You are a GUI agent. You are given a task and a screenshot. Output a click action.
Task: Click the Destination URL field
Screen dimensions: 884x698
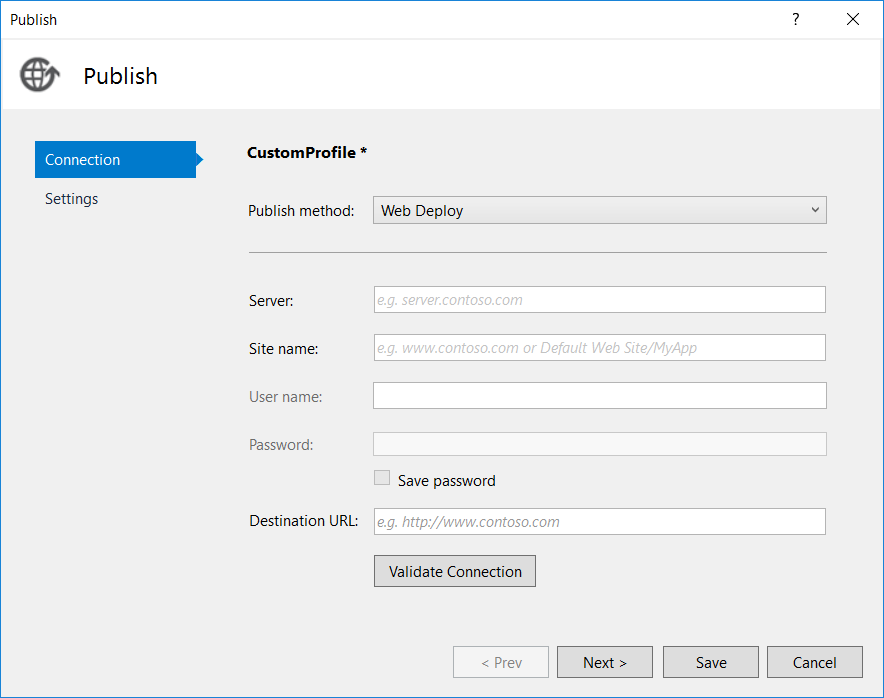(x=600, y=521)
